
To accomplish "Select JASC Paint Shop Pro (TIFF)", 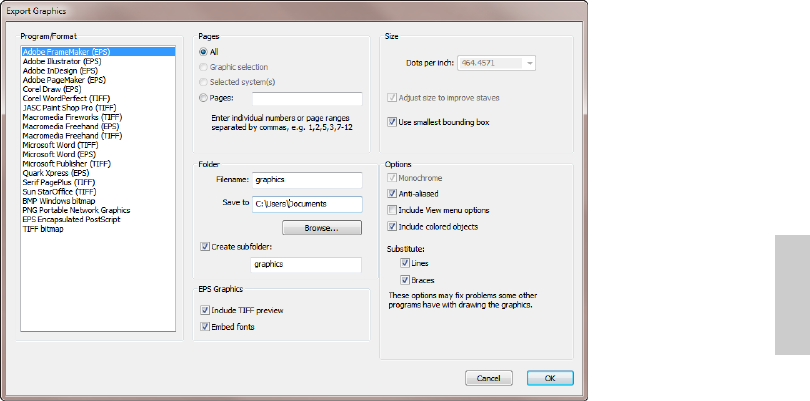I will (98, 107).
